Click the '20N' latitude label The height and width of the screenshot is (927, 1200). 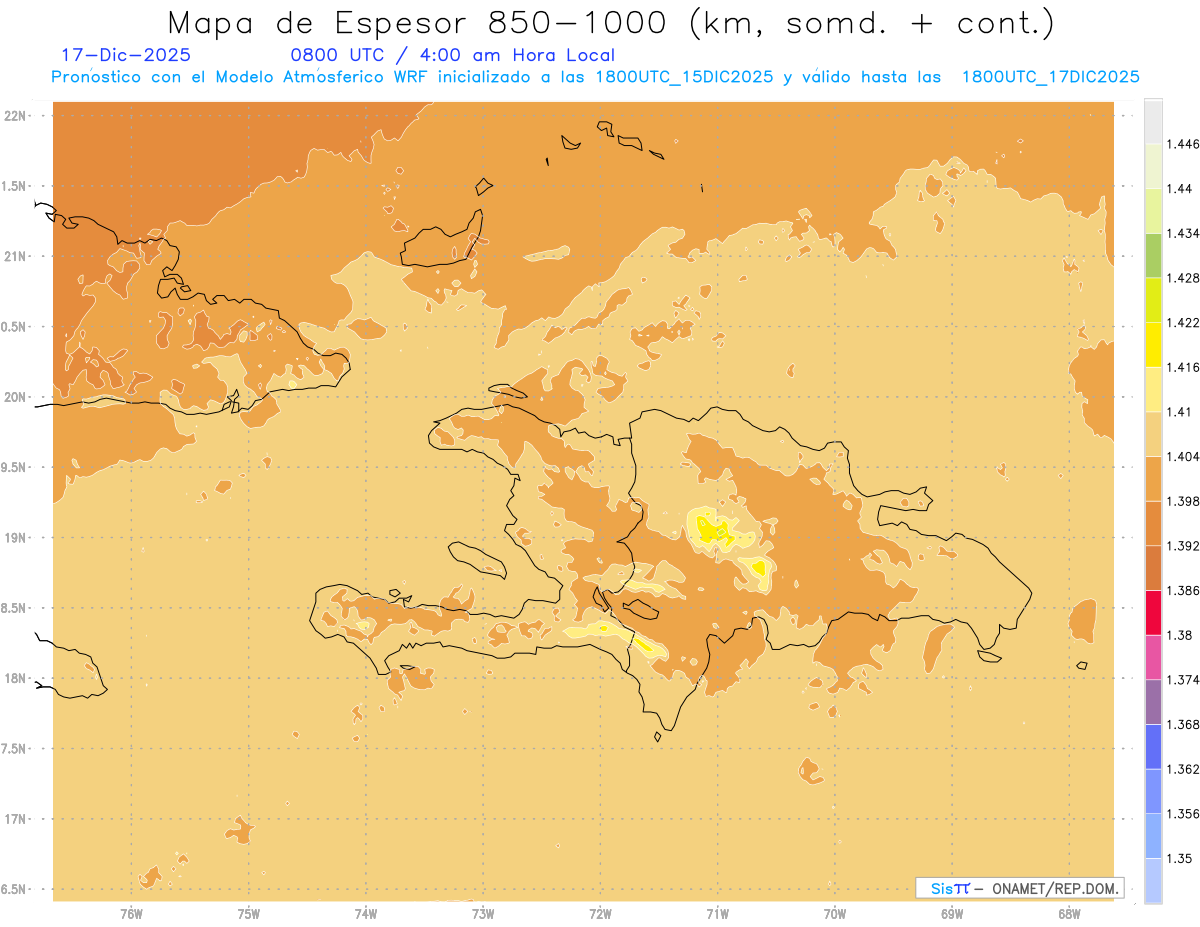coord(15,397)
